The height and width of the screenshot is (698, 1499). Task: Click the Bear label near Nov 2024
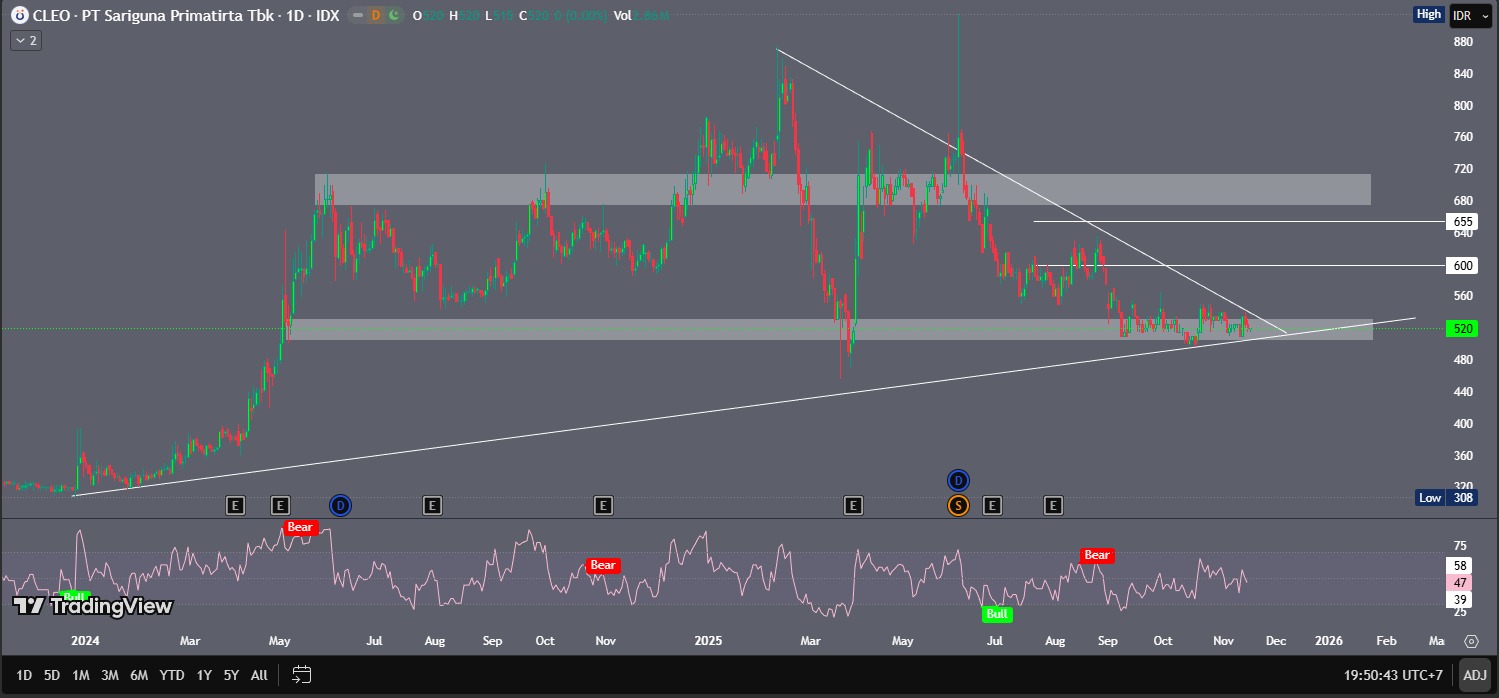click(x=603, y=565)
